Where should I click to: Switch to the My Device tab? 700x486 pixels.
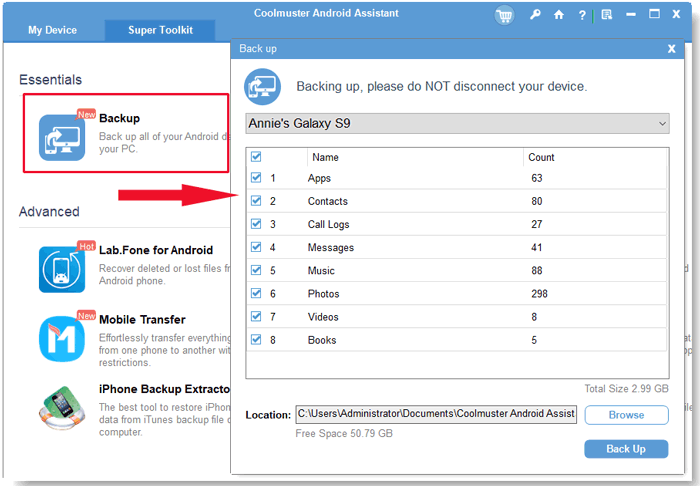tap(52, 30)
